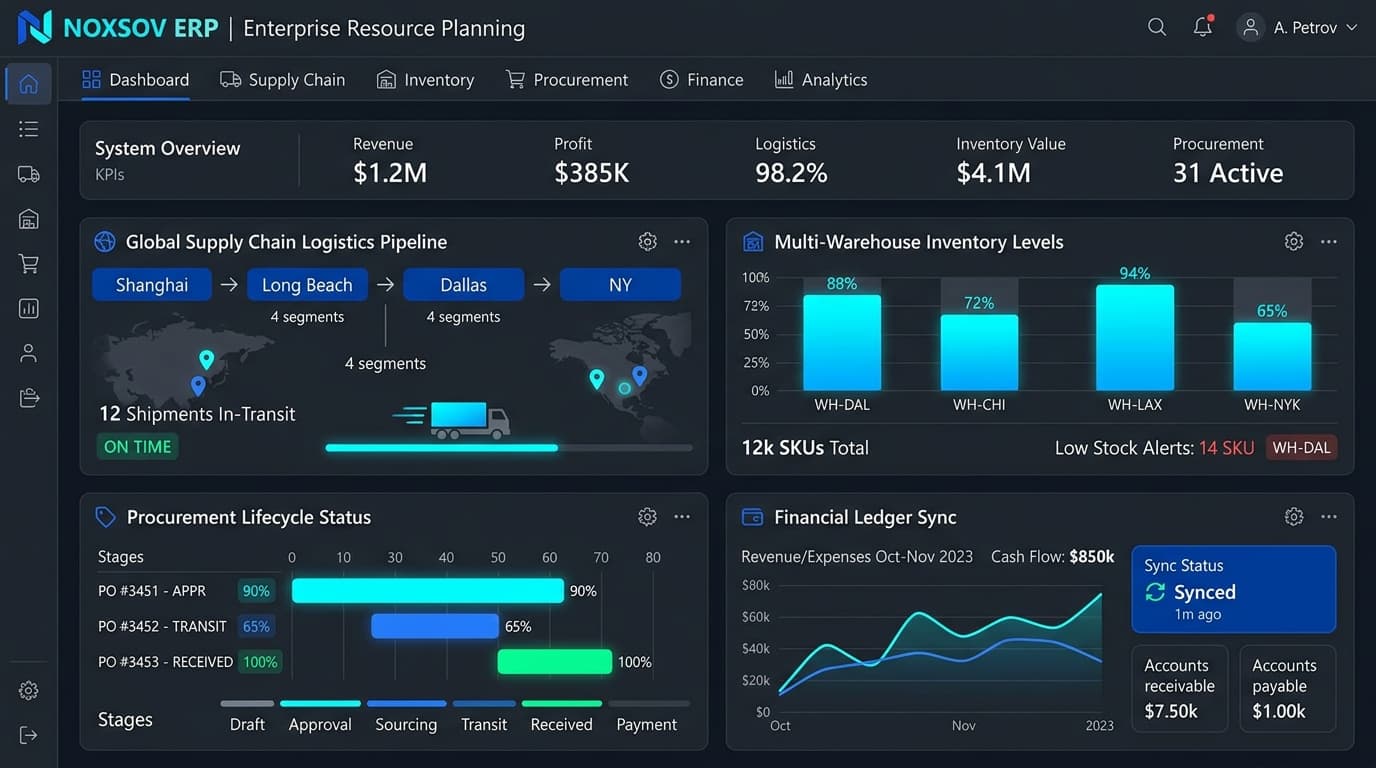1376x768 pixels.
Task: Click the Shanghai route button
Action: (x=152, y=285)
